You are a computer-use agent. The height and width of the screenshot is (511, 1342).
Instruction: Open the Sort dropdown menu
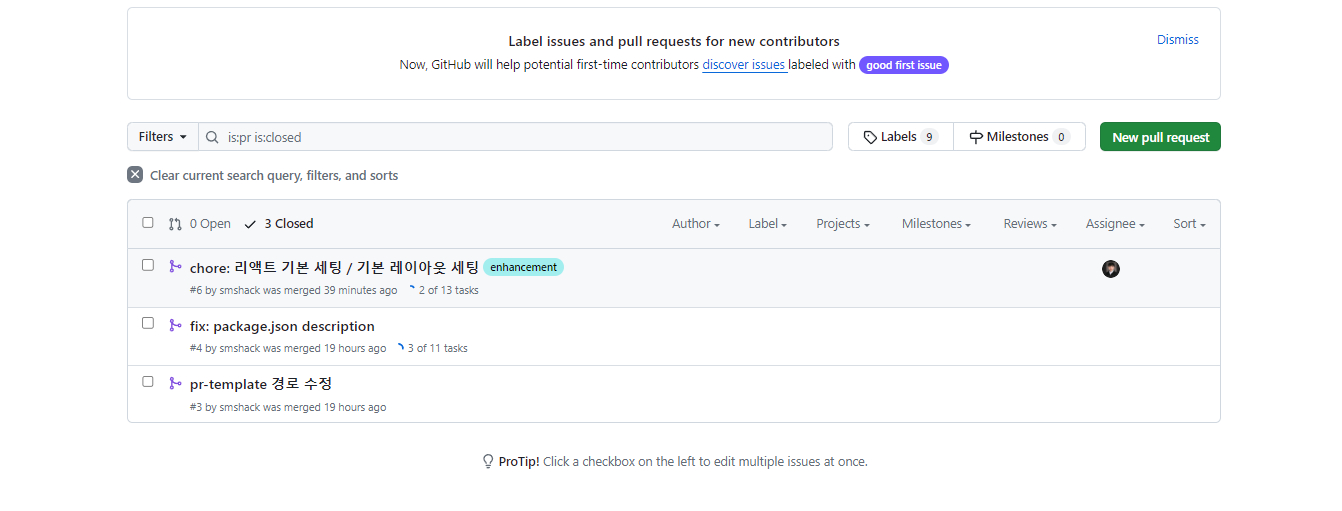point(1189,224)
